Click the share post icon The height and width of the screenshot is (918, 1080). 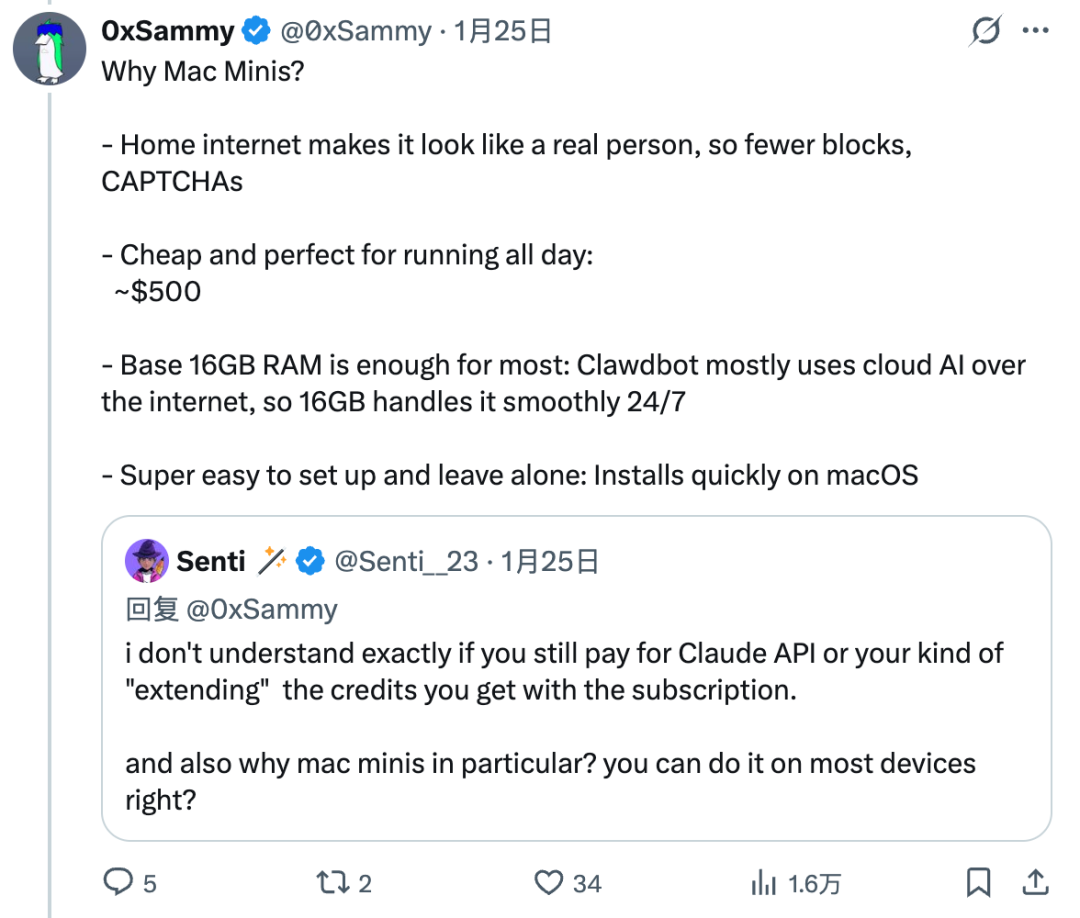click(1037, 881)
